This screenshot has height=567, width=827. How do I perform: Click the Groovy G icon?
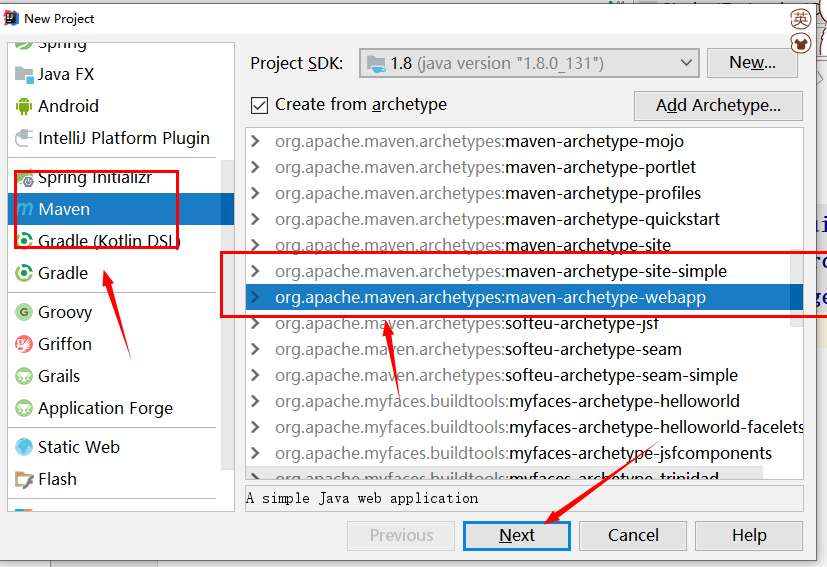click(x=24, y=312)
